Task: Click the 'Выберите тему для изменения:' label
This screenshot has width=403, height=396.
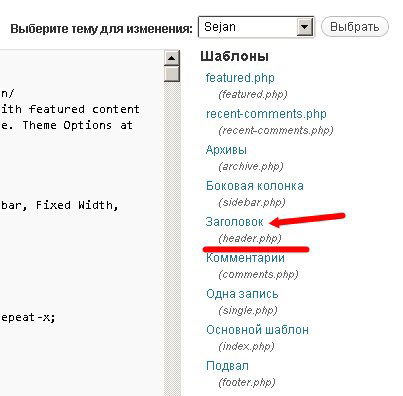Action: point(102,29)
